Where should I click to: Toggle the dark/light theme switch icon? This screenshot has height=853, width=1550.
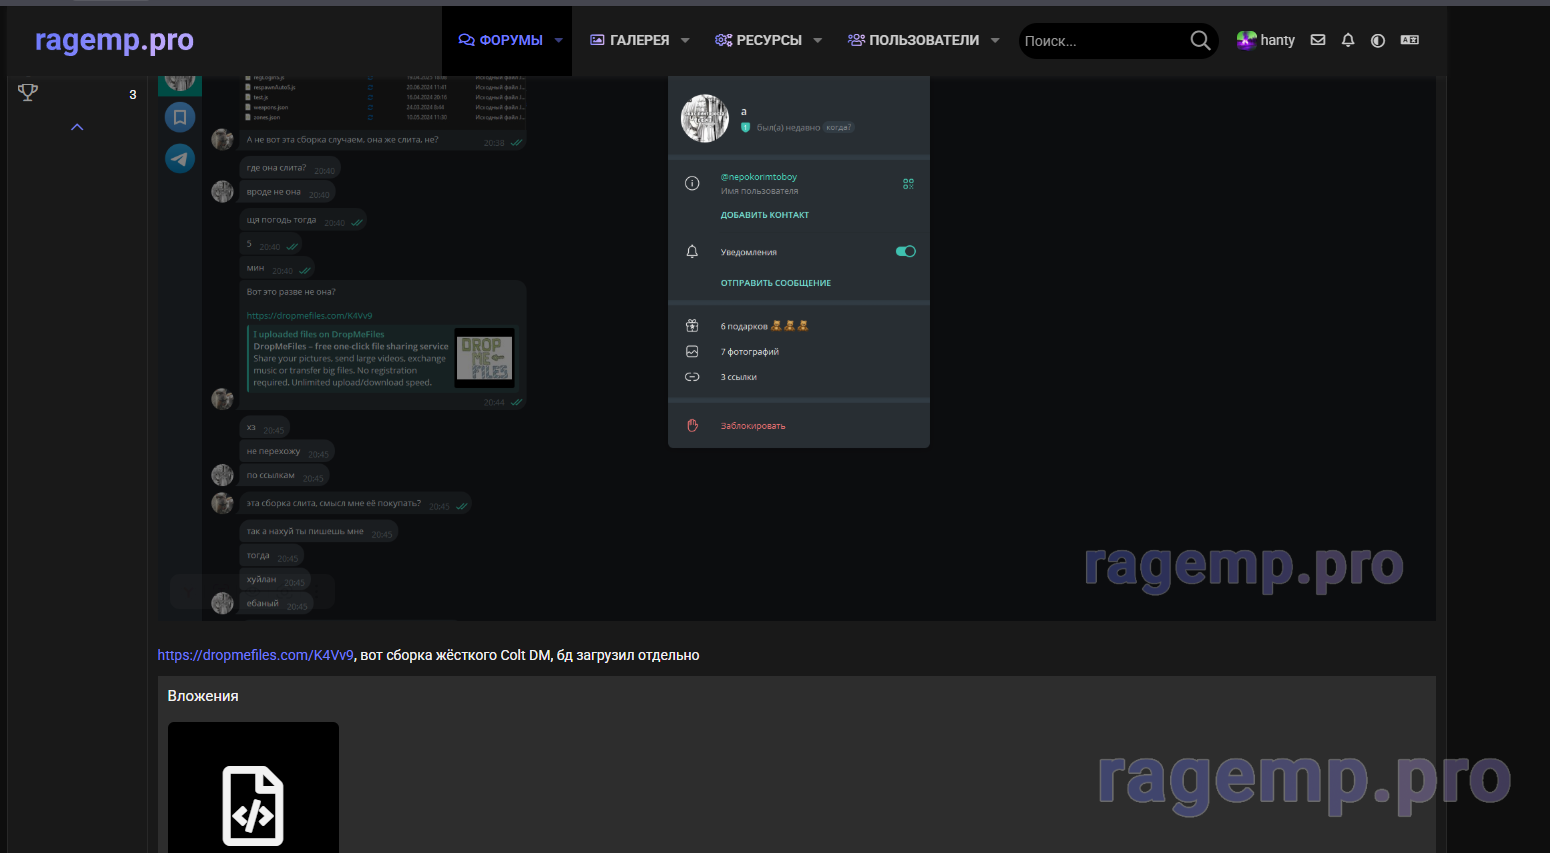tap(1378, 40)
